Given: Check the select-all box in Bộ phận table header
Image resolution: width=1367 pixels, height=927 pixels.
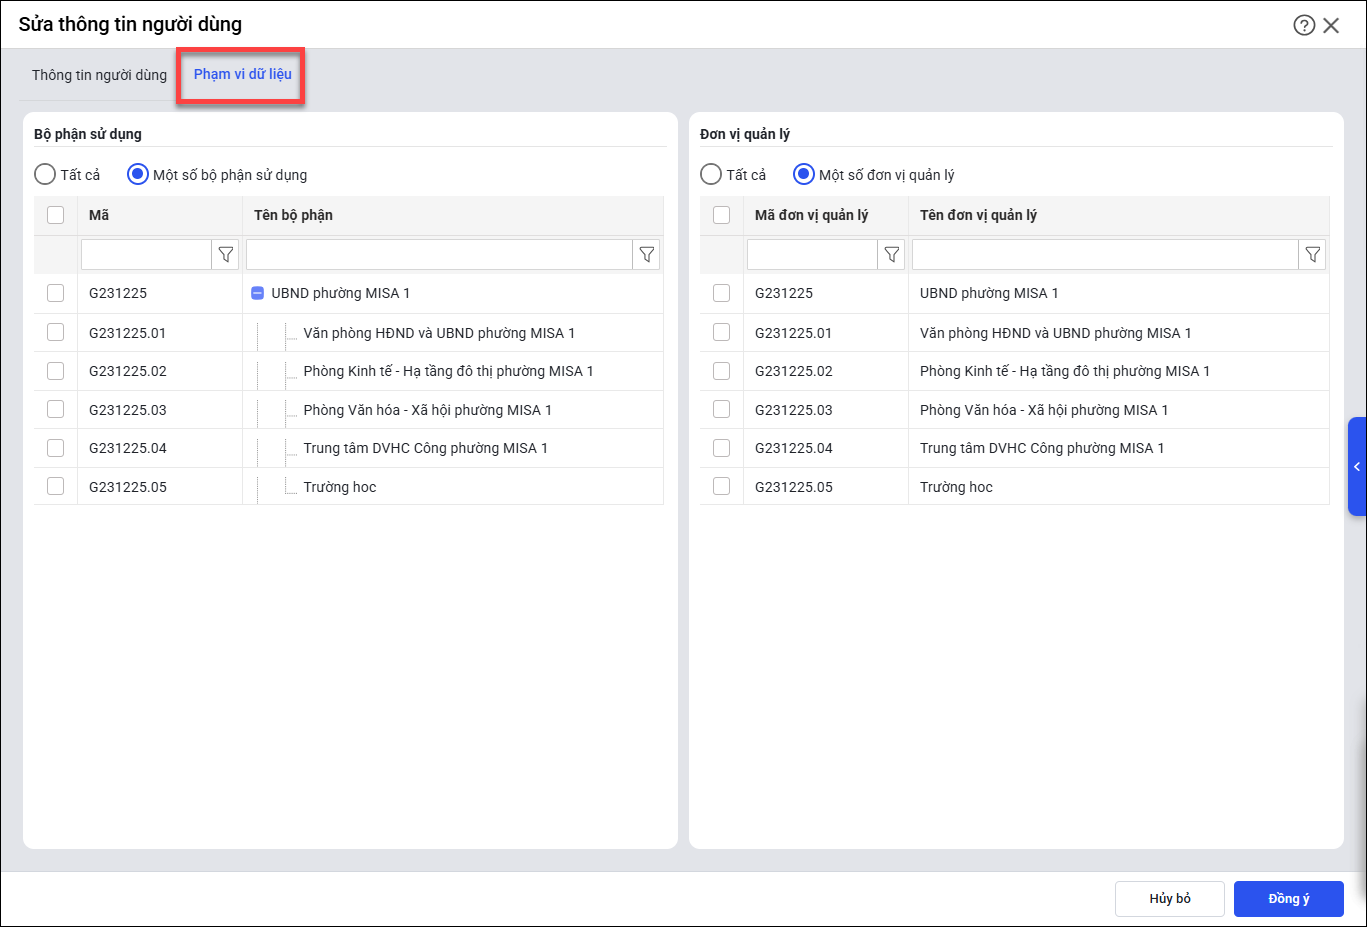Looking at the screenshot, I should point(56,215).
